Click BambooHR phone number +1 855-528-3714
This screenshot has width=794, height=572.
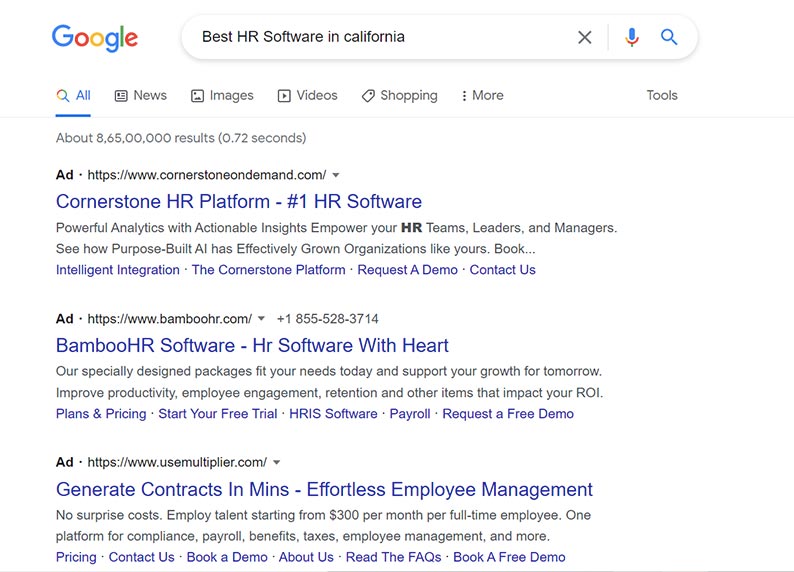[328, 319]
